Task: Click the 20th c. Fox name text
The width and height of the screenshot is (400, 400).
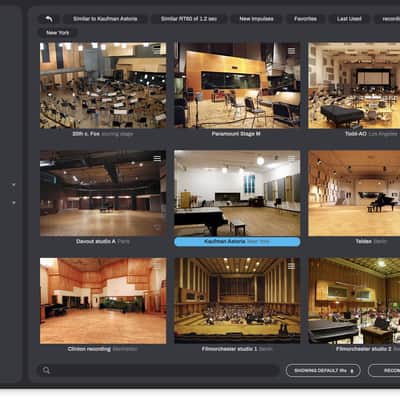Action: tap(86, 134)
